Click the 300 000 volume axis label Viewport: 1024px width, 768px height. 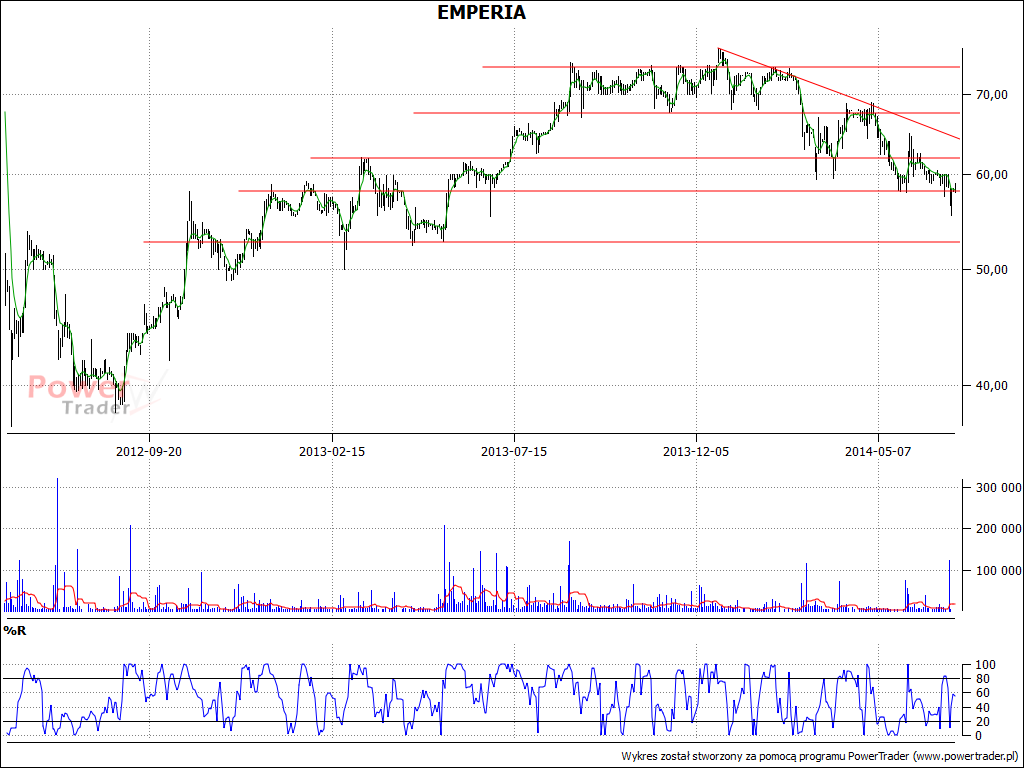tap(999, 487)
